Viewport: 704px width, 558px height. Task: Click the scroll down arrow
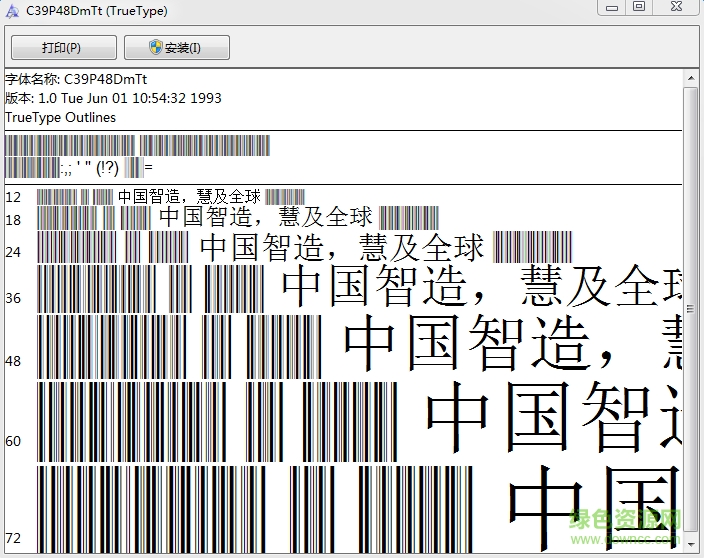[691, 545]
